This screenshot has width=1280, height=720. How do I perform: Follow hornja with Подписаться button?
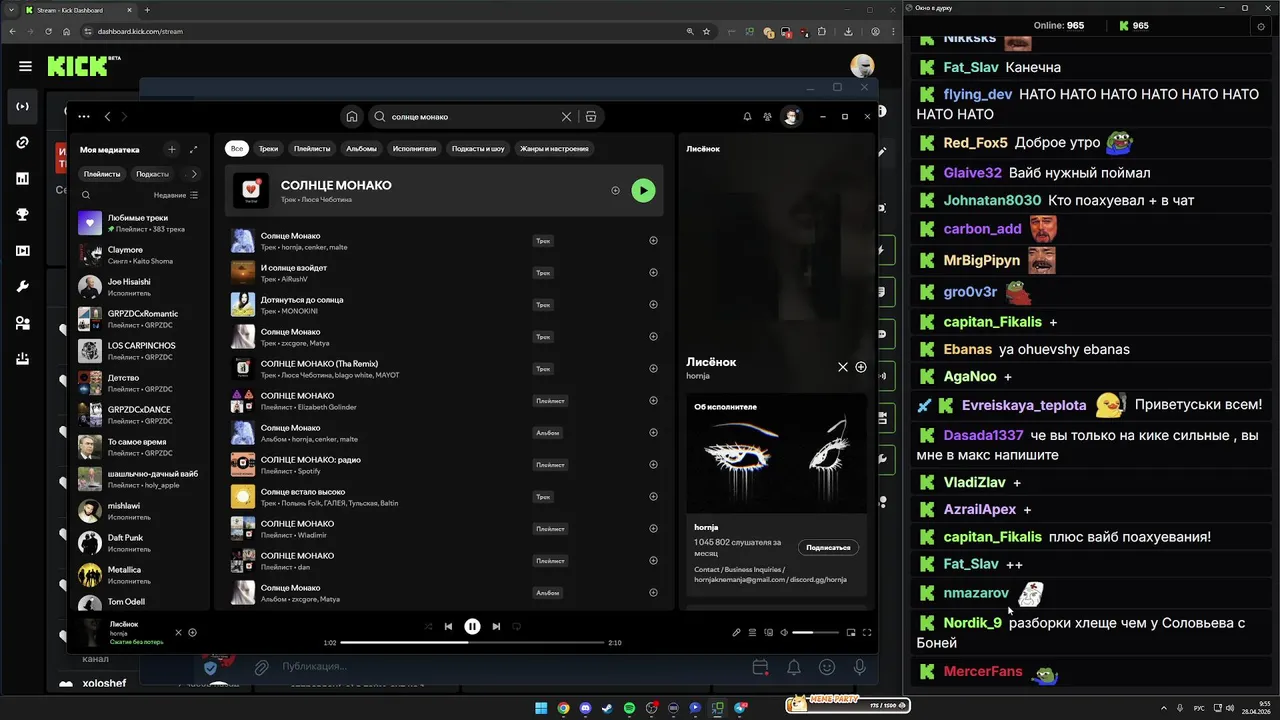(x=828, y=547)
